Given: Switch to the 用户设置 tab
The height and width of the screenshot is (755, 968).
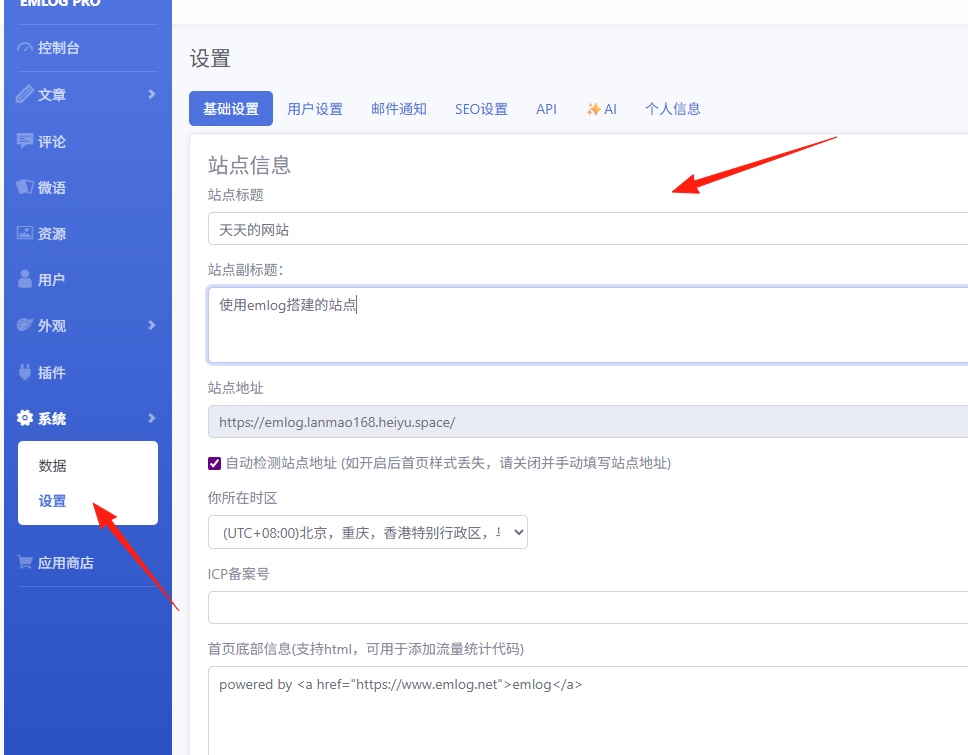Looking at the screenshot, I should tap(315, 109).
